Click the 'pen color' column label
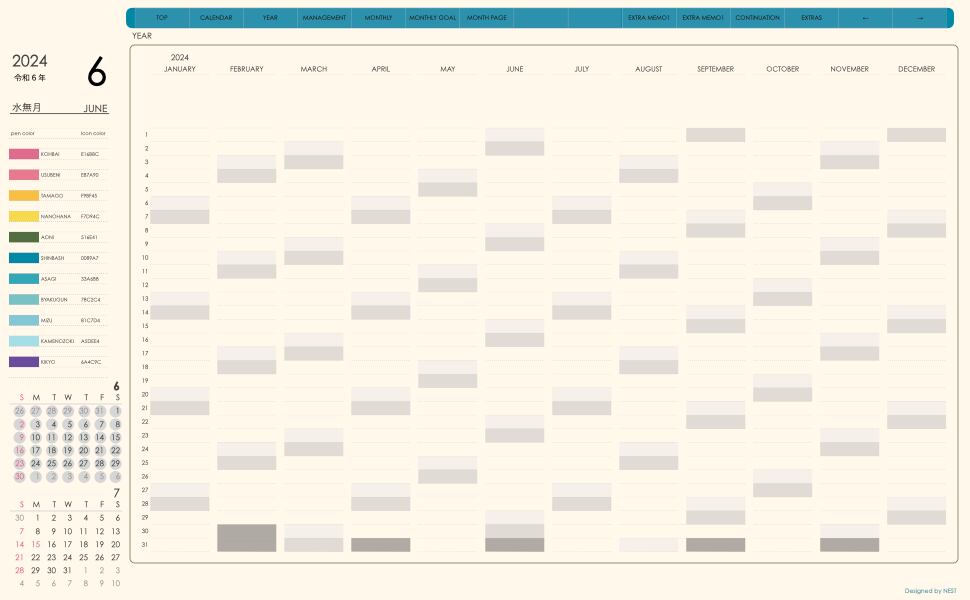Image resolution: width=970 pixels, height=600 pixels. [22, 133]
